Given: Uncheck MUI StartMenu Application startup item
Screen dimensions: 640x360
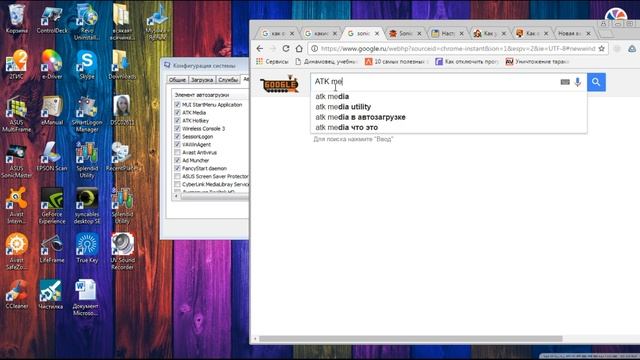Looking at the screenshot, I should pos(177,104).
